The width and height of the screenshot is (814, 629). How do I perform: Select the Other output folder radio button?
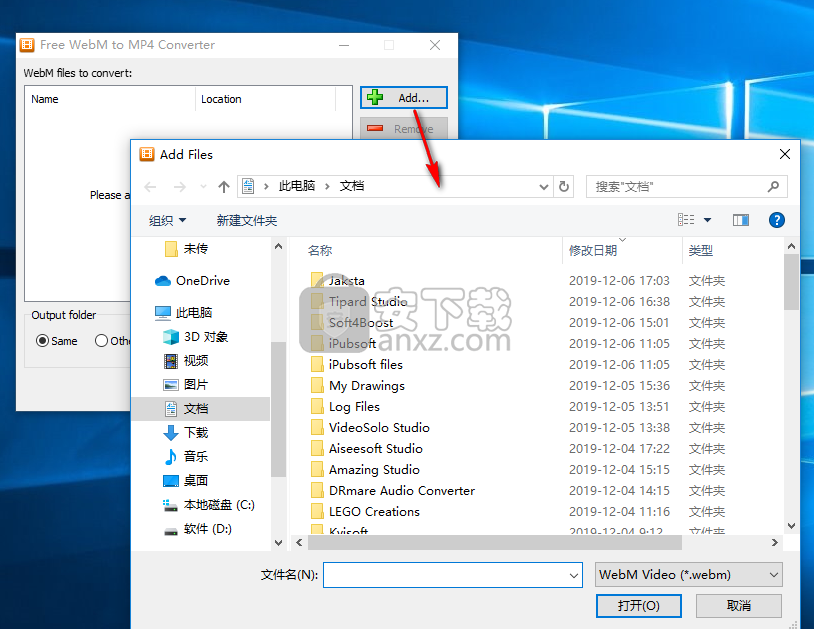101,341
